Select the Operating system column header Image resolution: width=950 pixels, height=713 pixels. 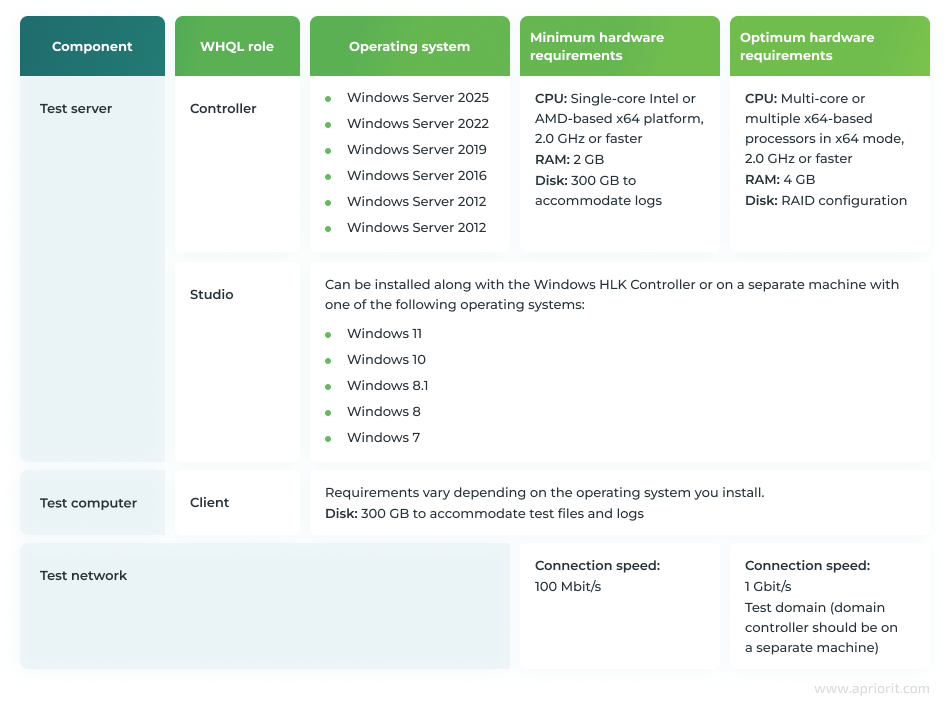pyautogui.click(x=409, y=46)
